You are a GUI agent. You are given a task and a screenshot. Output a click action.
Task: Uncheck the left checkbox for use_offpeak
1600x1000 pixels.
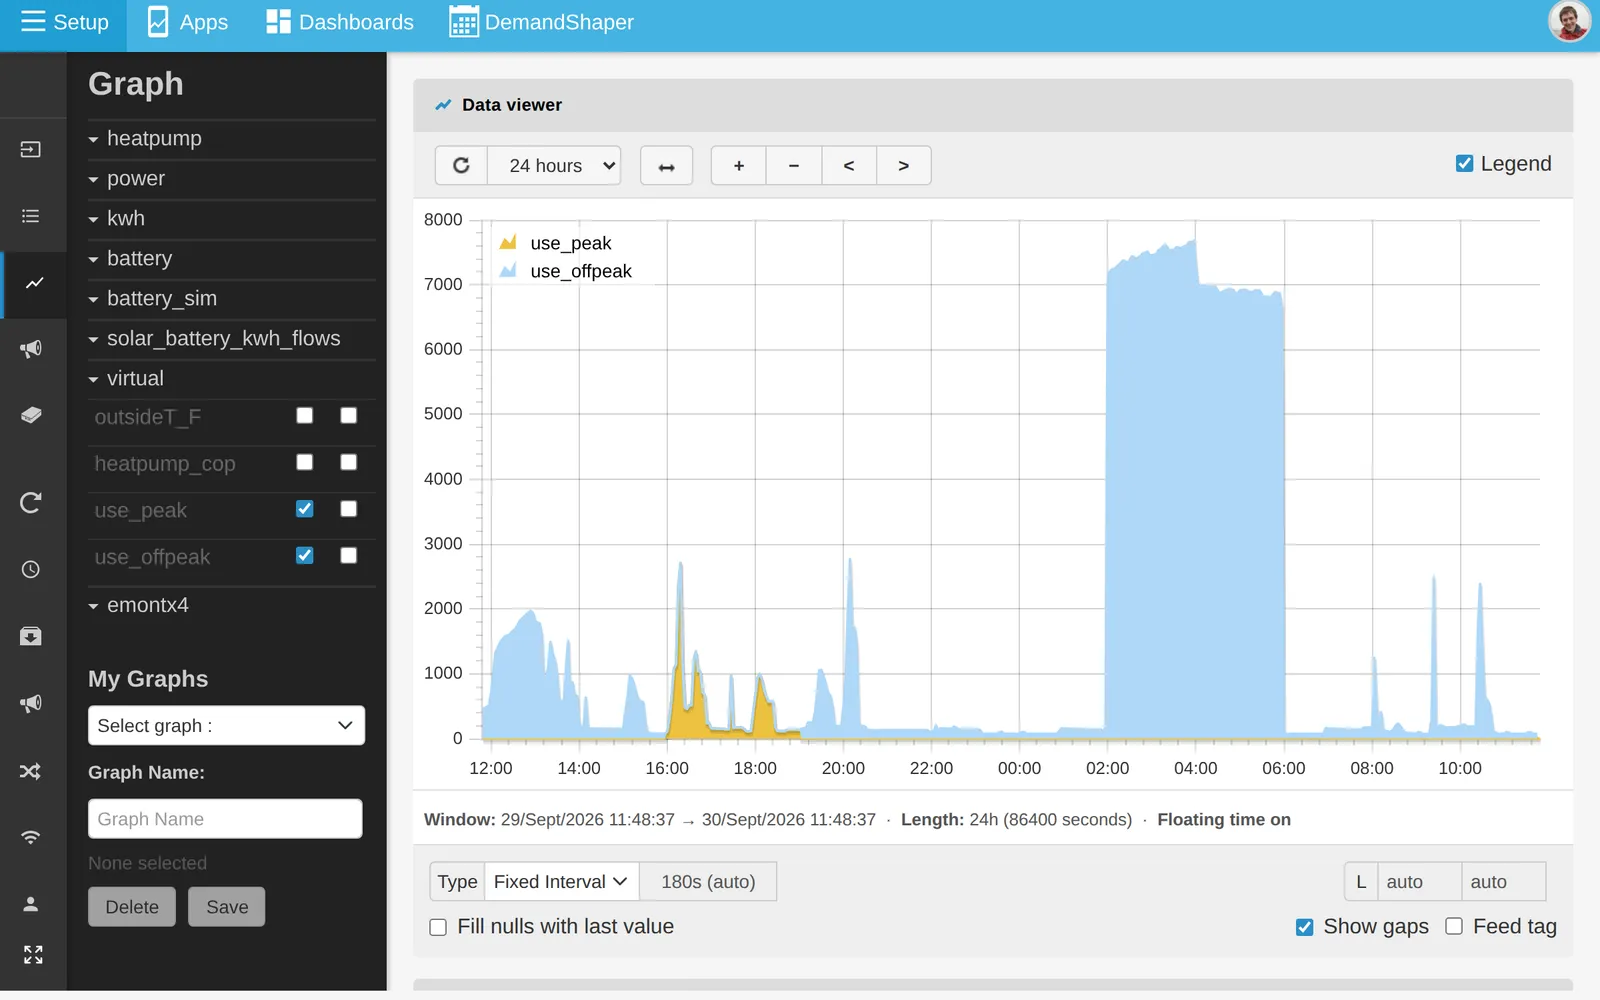[x=305, y=556]
